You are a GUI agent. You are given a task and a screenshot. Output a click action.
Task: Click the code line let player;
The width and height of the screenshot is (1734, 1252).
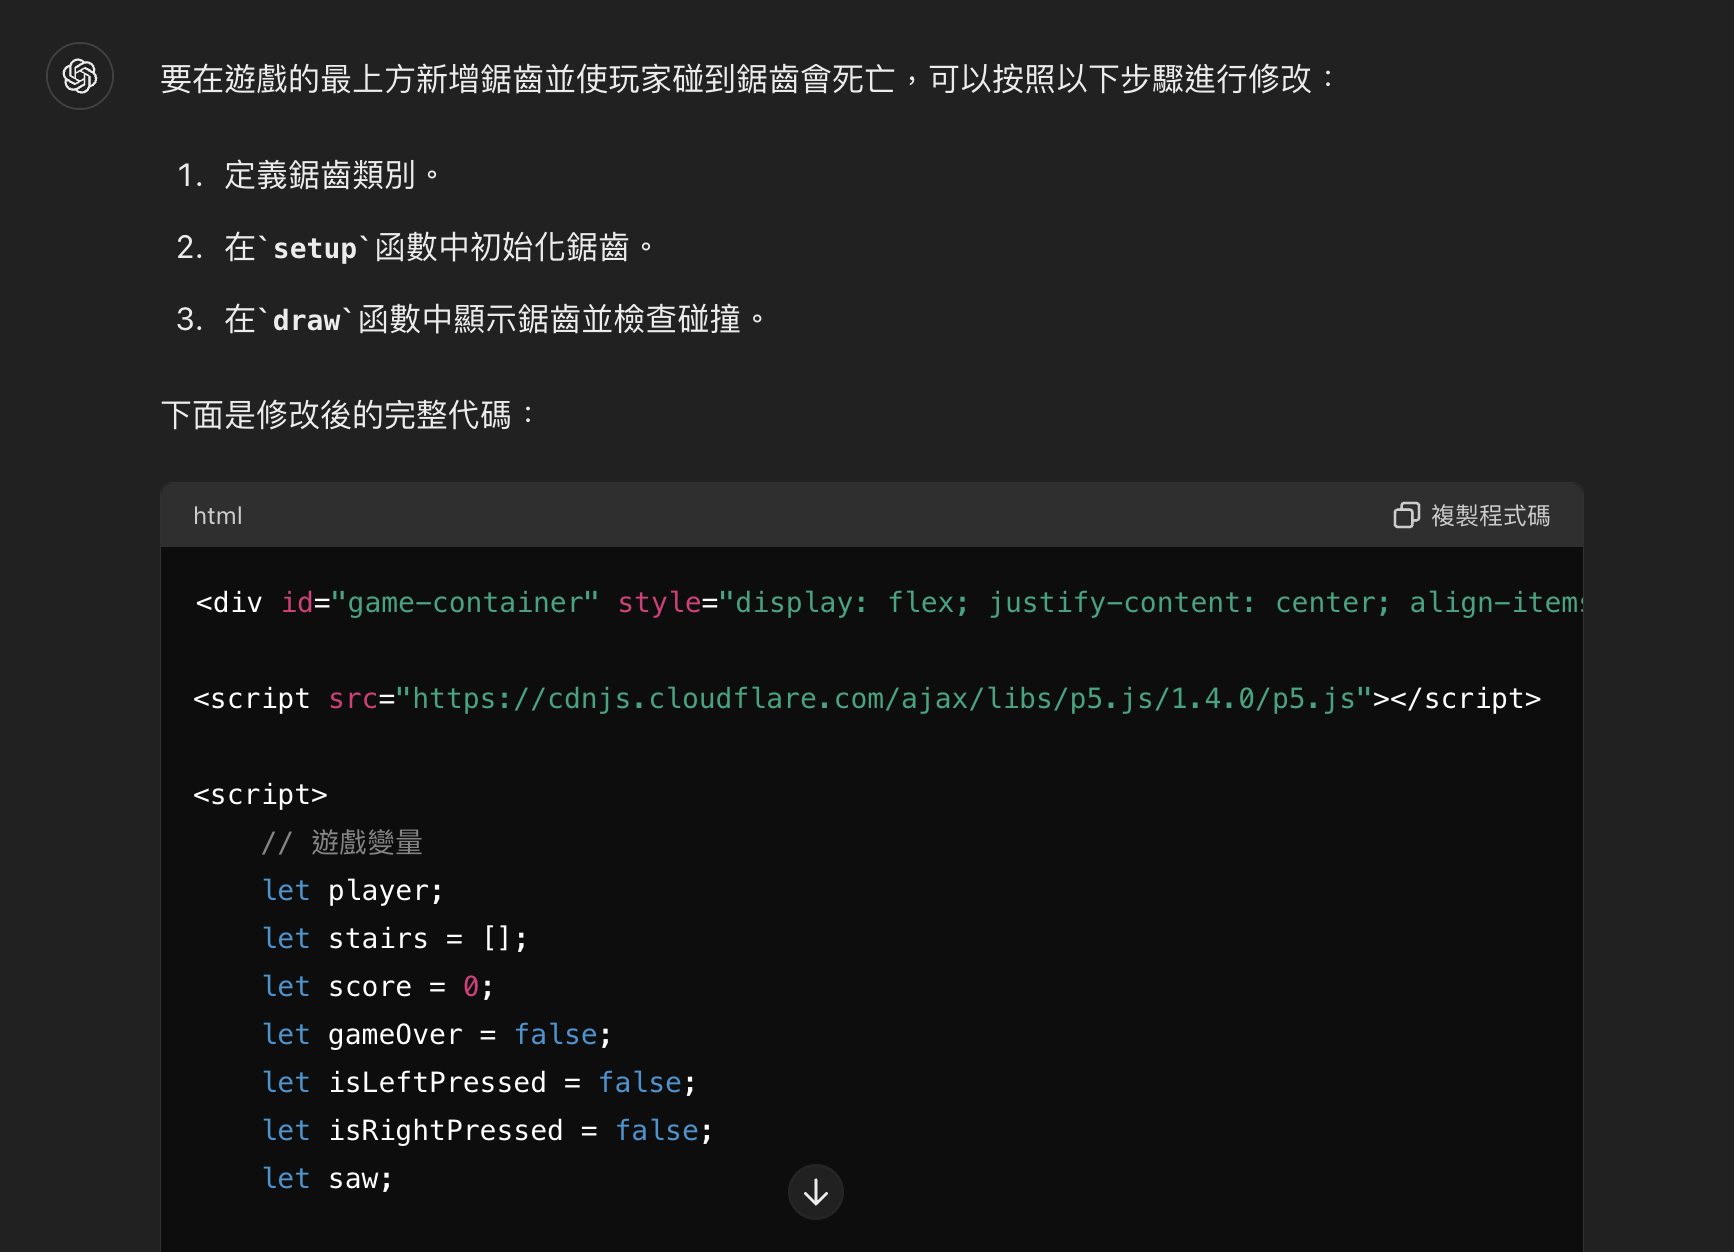pos(352,890)
